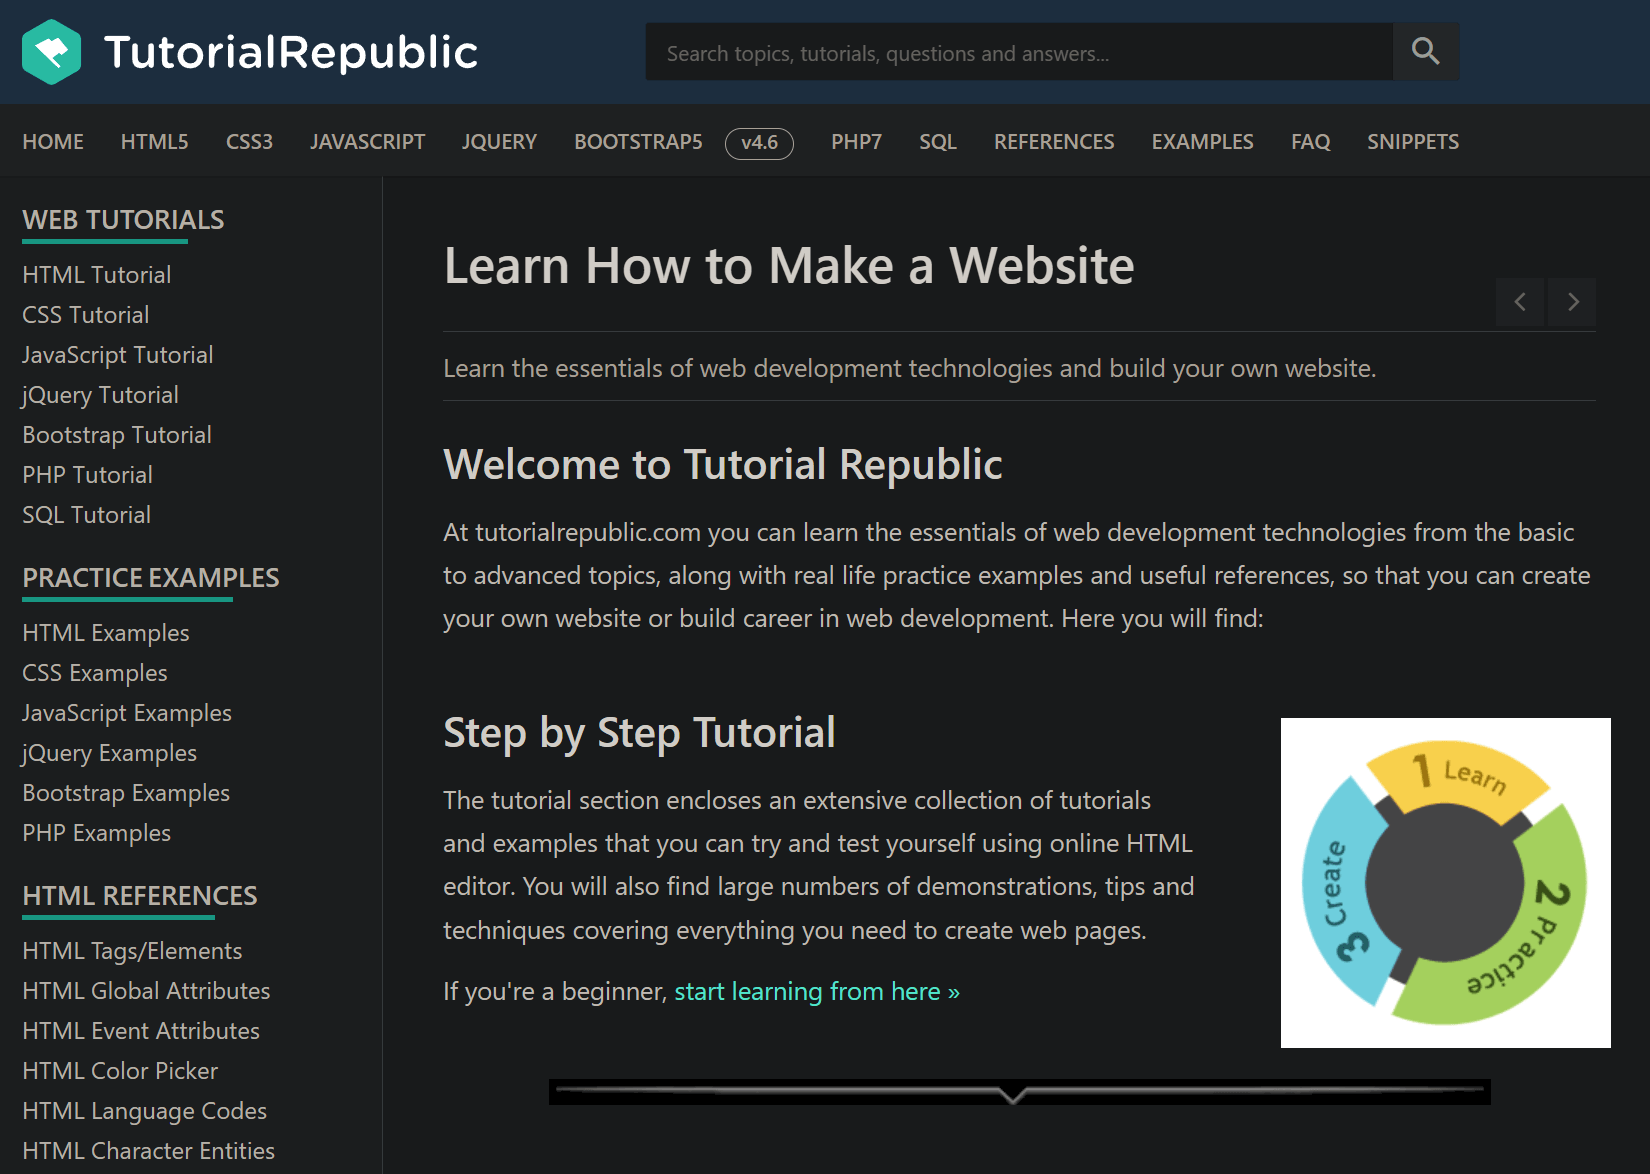Open the HTML Color Picker page

point(119,1070)
